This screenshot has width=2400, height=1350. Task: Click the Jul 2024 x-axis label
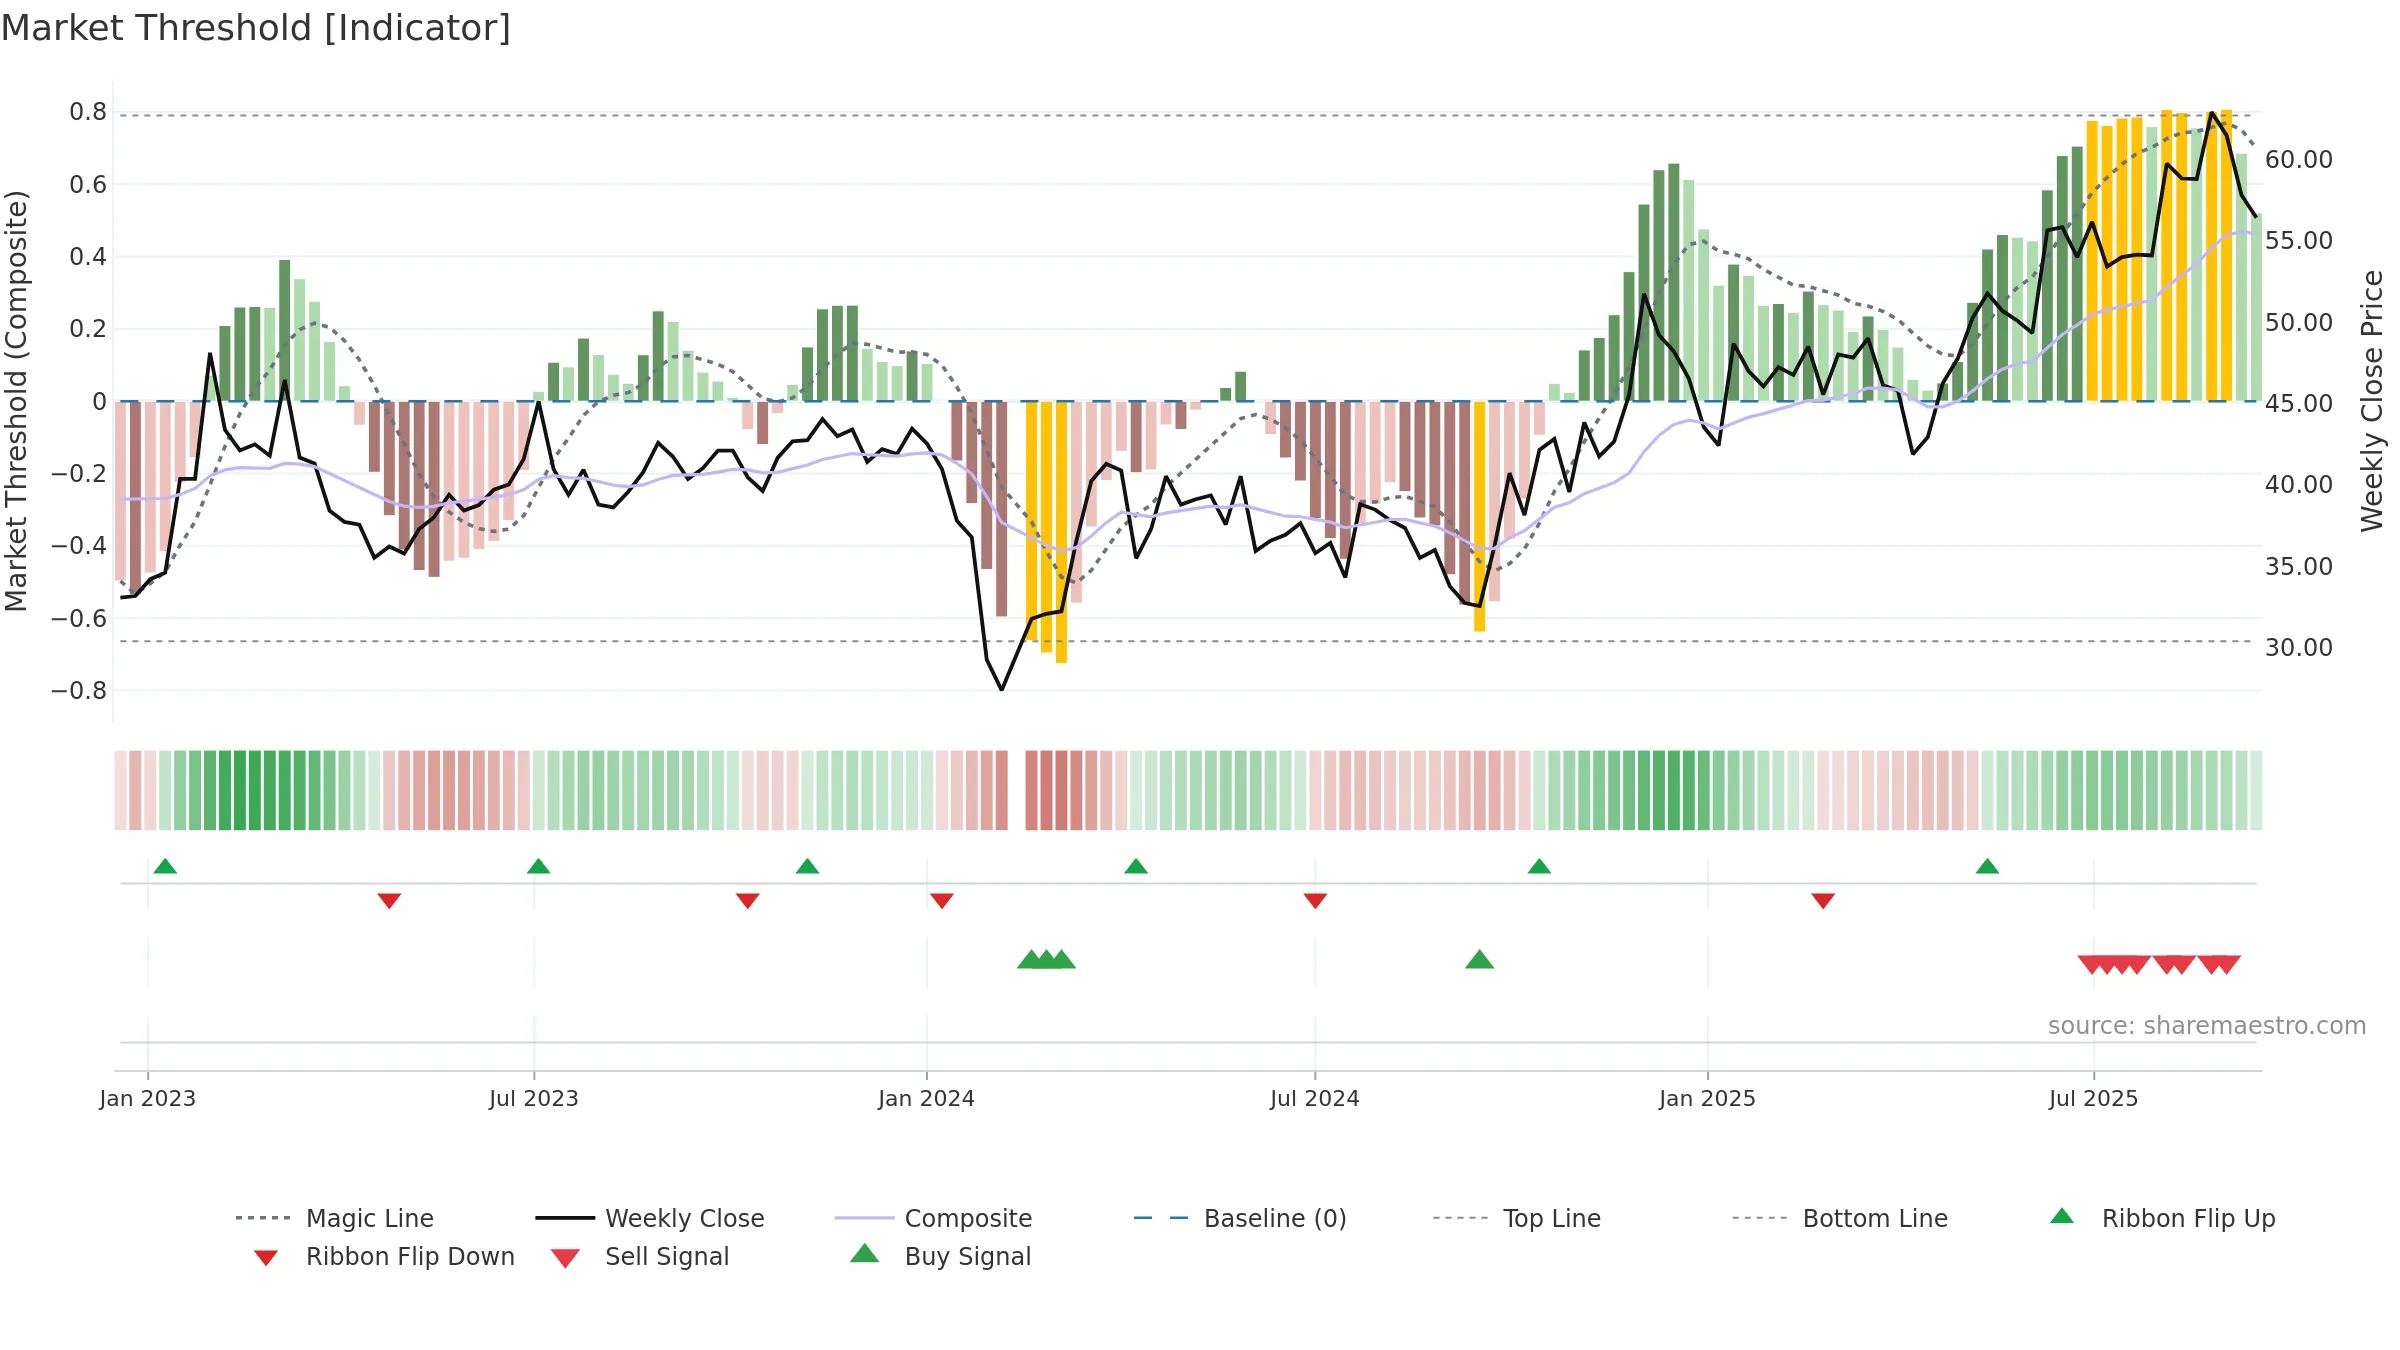(1315, 1099)
